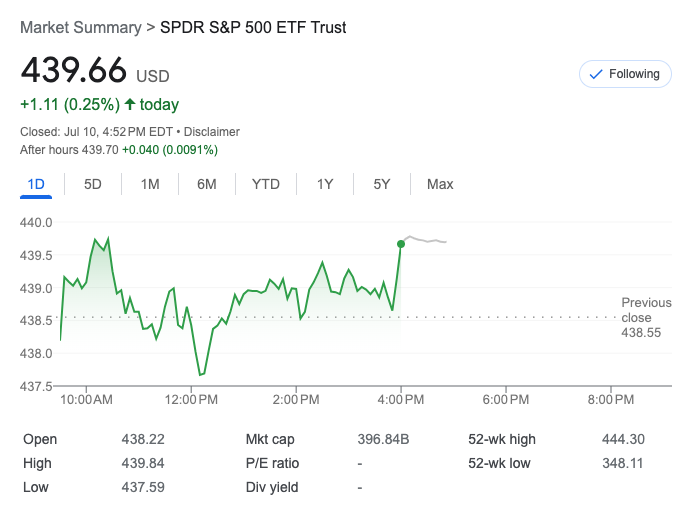Screen dimensions: 693x508
Task: Toggle the Following button
Action: point(625,74)
